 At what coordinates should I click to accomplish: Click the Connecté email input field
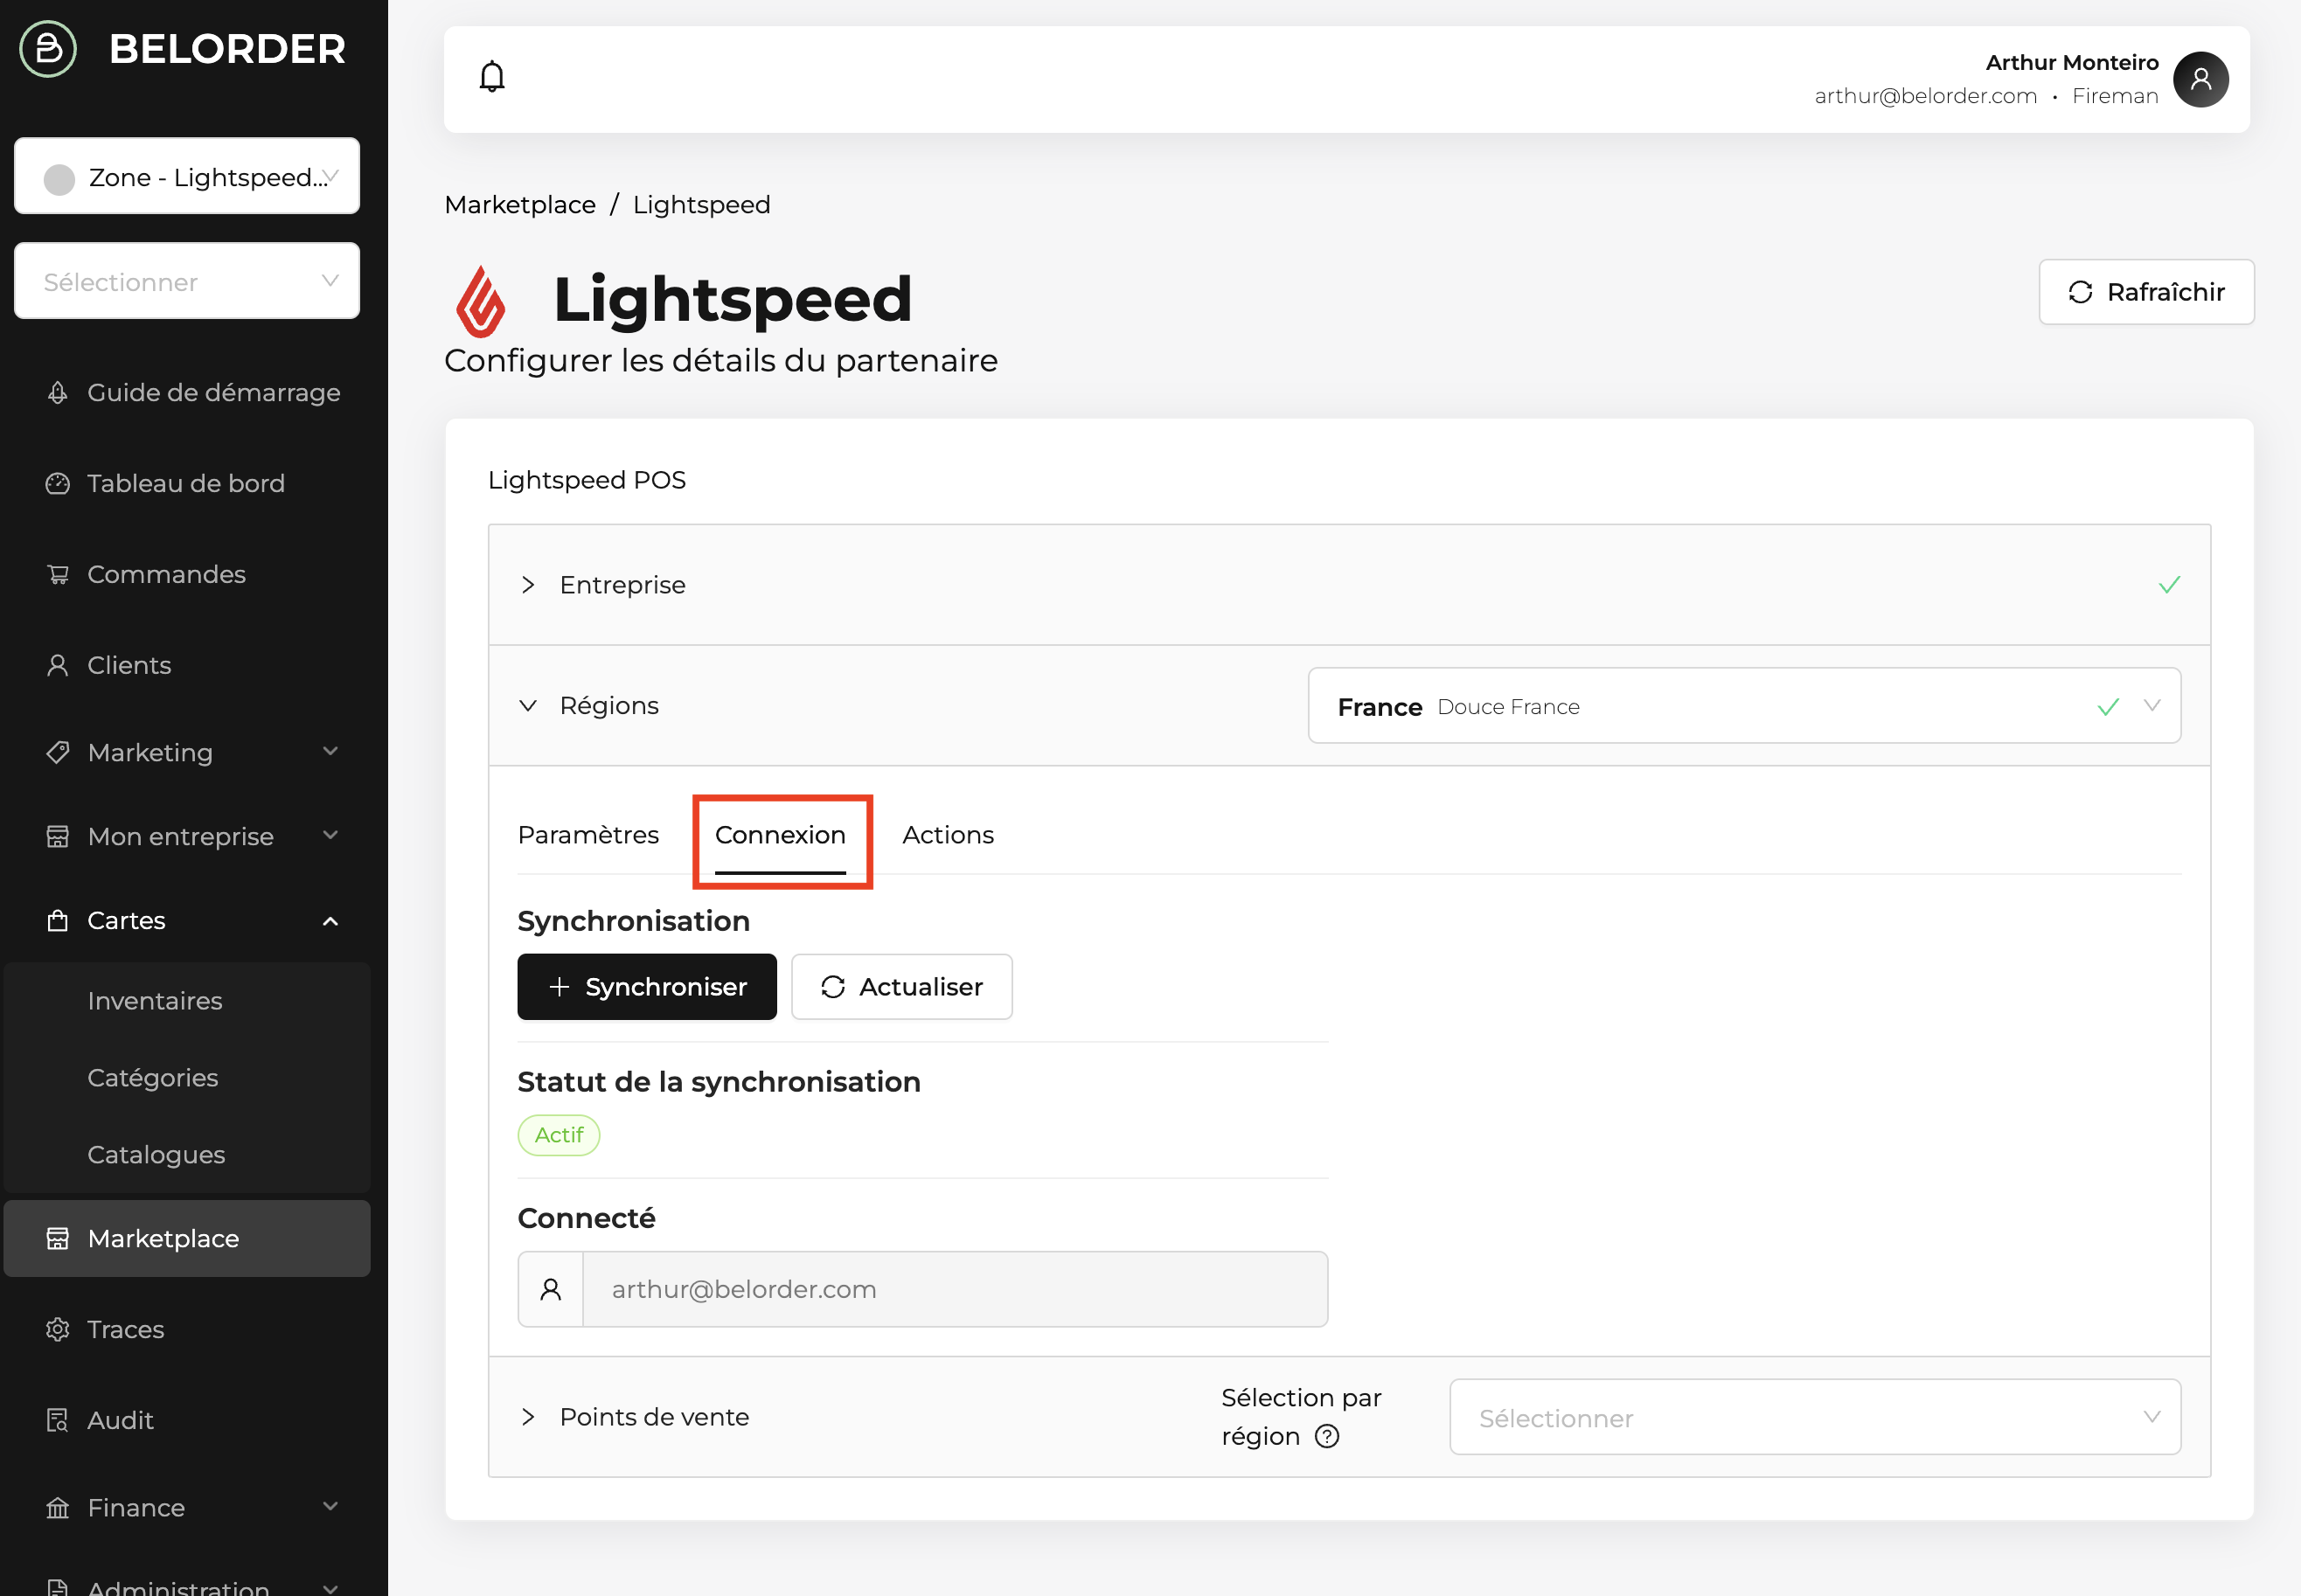955,1289
